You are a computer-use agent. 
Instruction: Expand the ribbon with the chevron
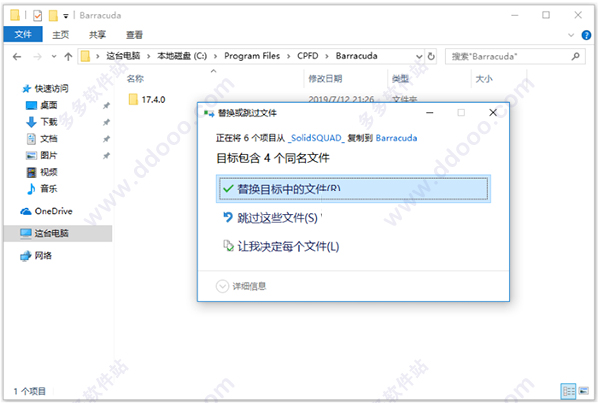click(x=571, y=35)
